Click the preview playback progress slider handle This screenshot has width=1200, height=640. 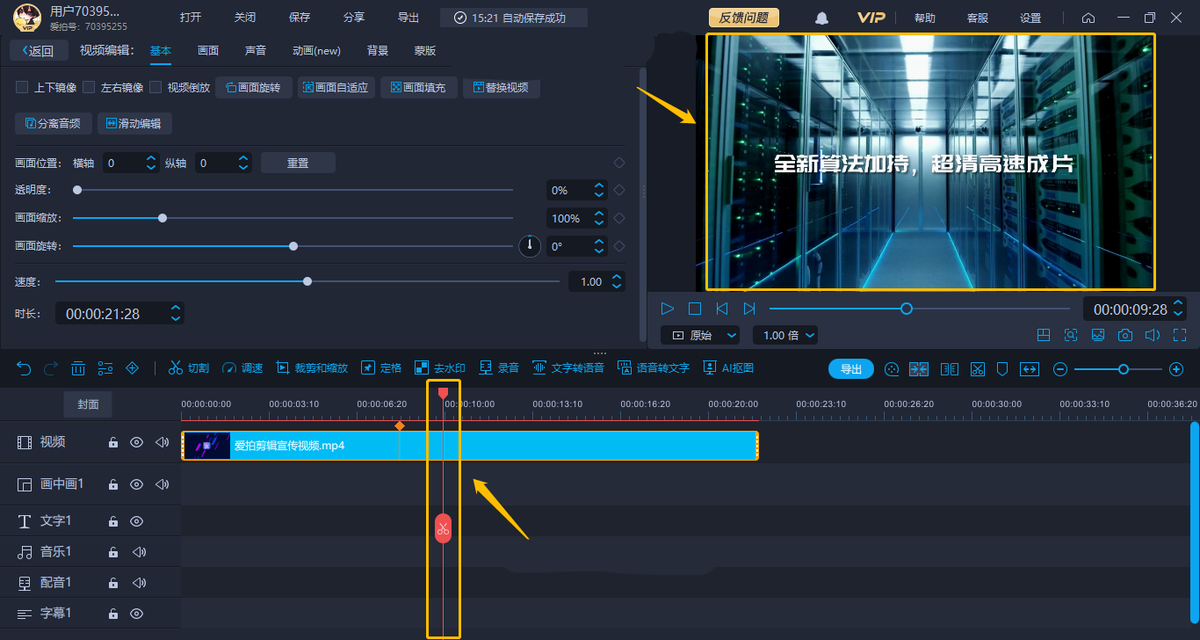pyautogui.click(x=906, y=309)
